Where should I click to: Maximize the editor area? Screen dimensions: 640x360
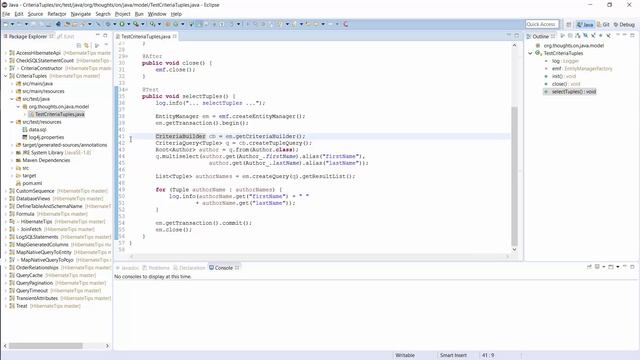pos(517,36)
